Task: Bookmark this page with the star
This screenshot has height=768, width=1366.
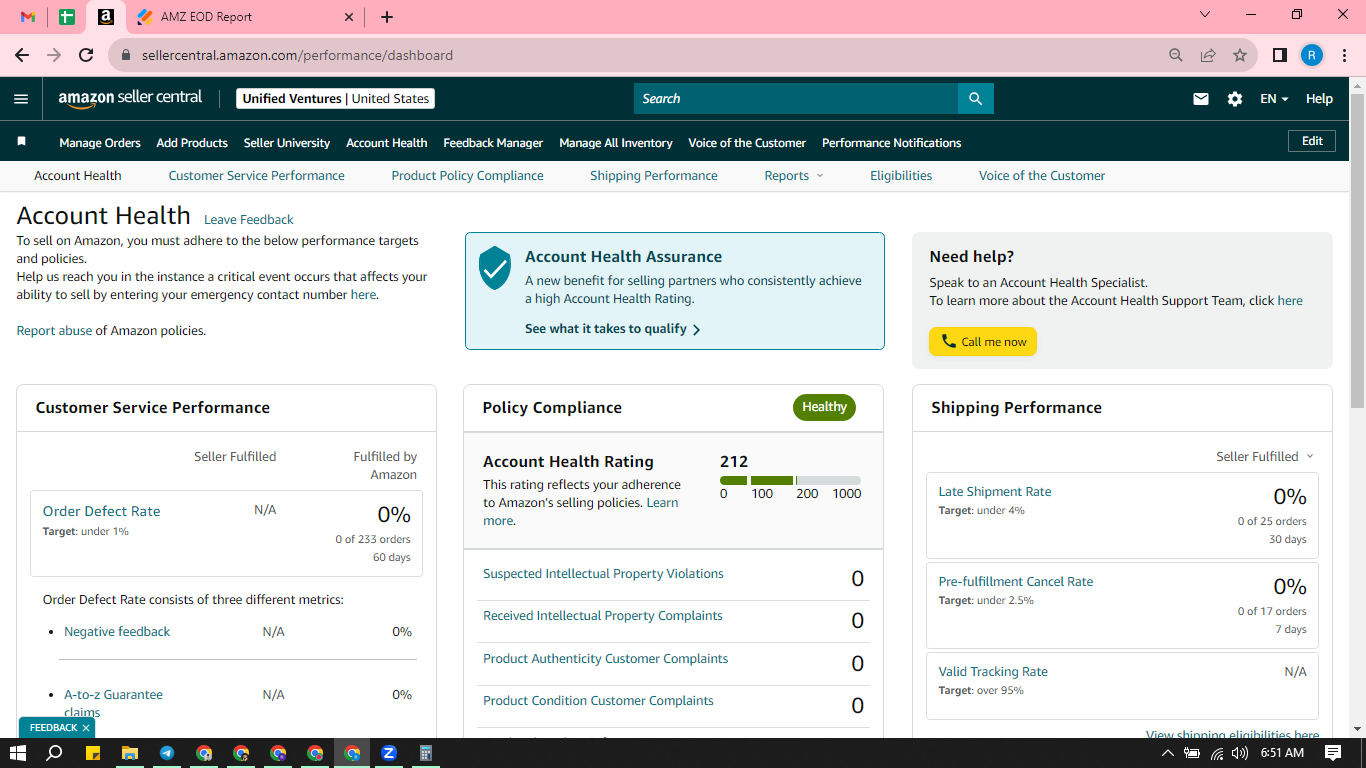Action: (x=1240, y=55)
